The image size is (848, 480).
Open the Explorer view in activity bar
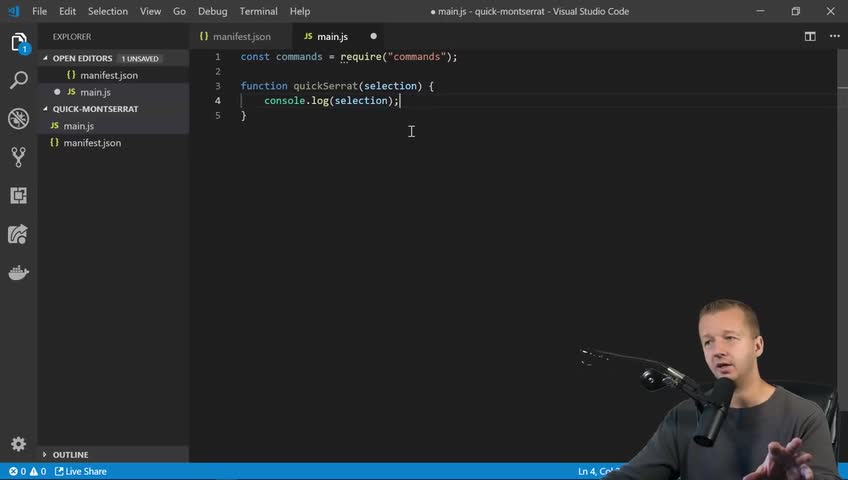(x=18, y=42)
